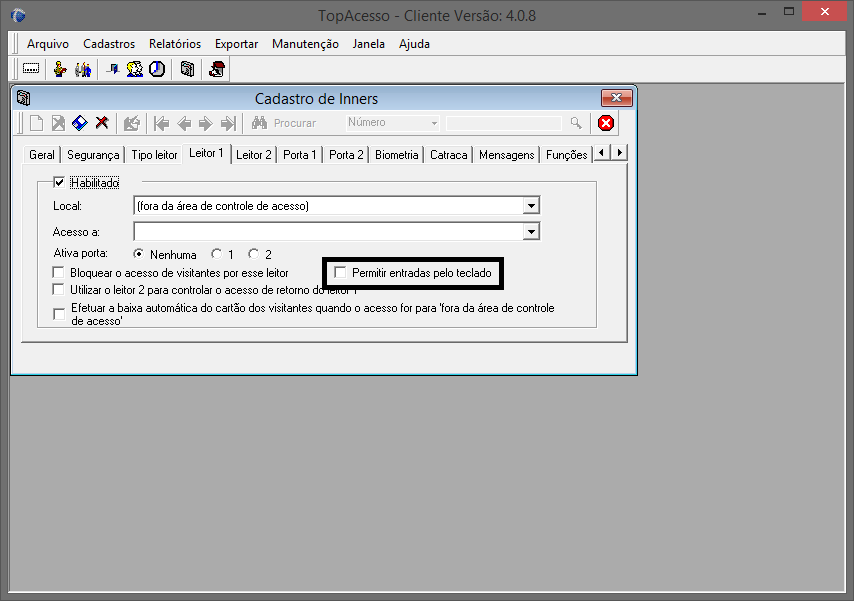This screenshot has height=601, width=854.
Task: Click the clock icon in the main toolbar
Action: pyautogui.click(x=157, y=69)
